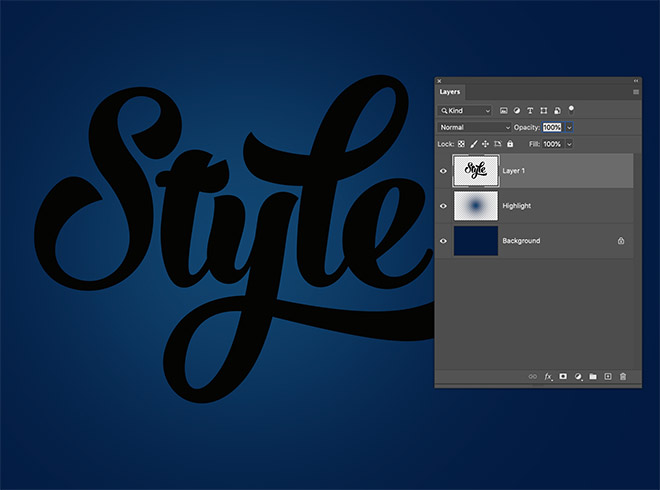Create a new fill or adjustment layer

click(x=578, y=377)
